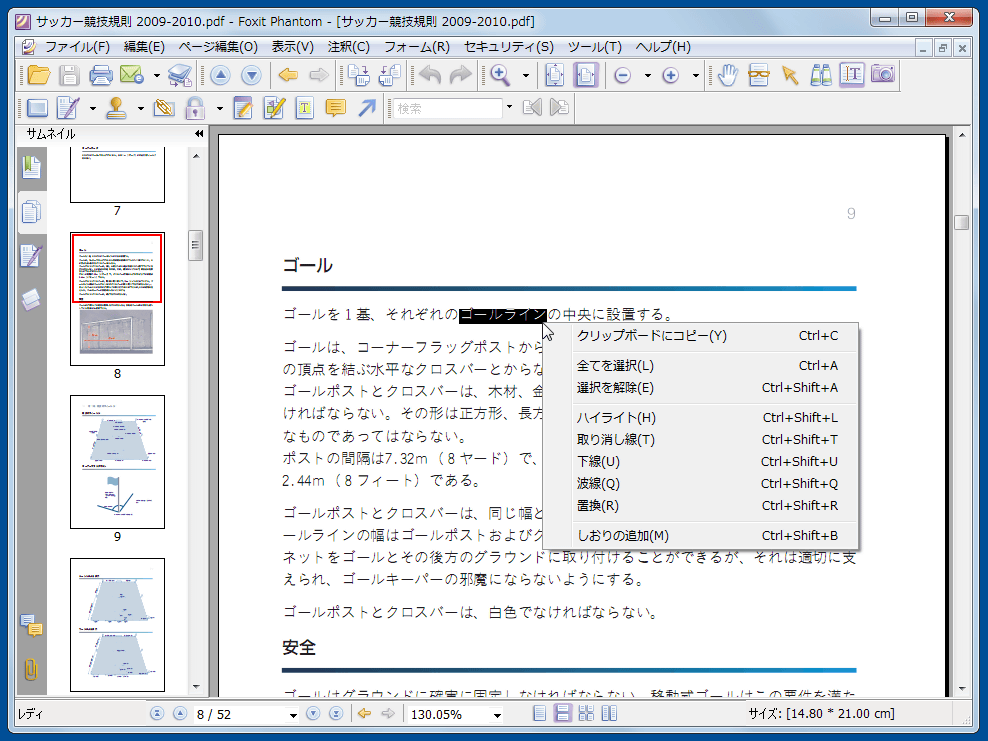Select the Snapshot camera tool

pyautogui.click(x=883, y=74)
